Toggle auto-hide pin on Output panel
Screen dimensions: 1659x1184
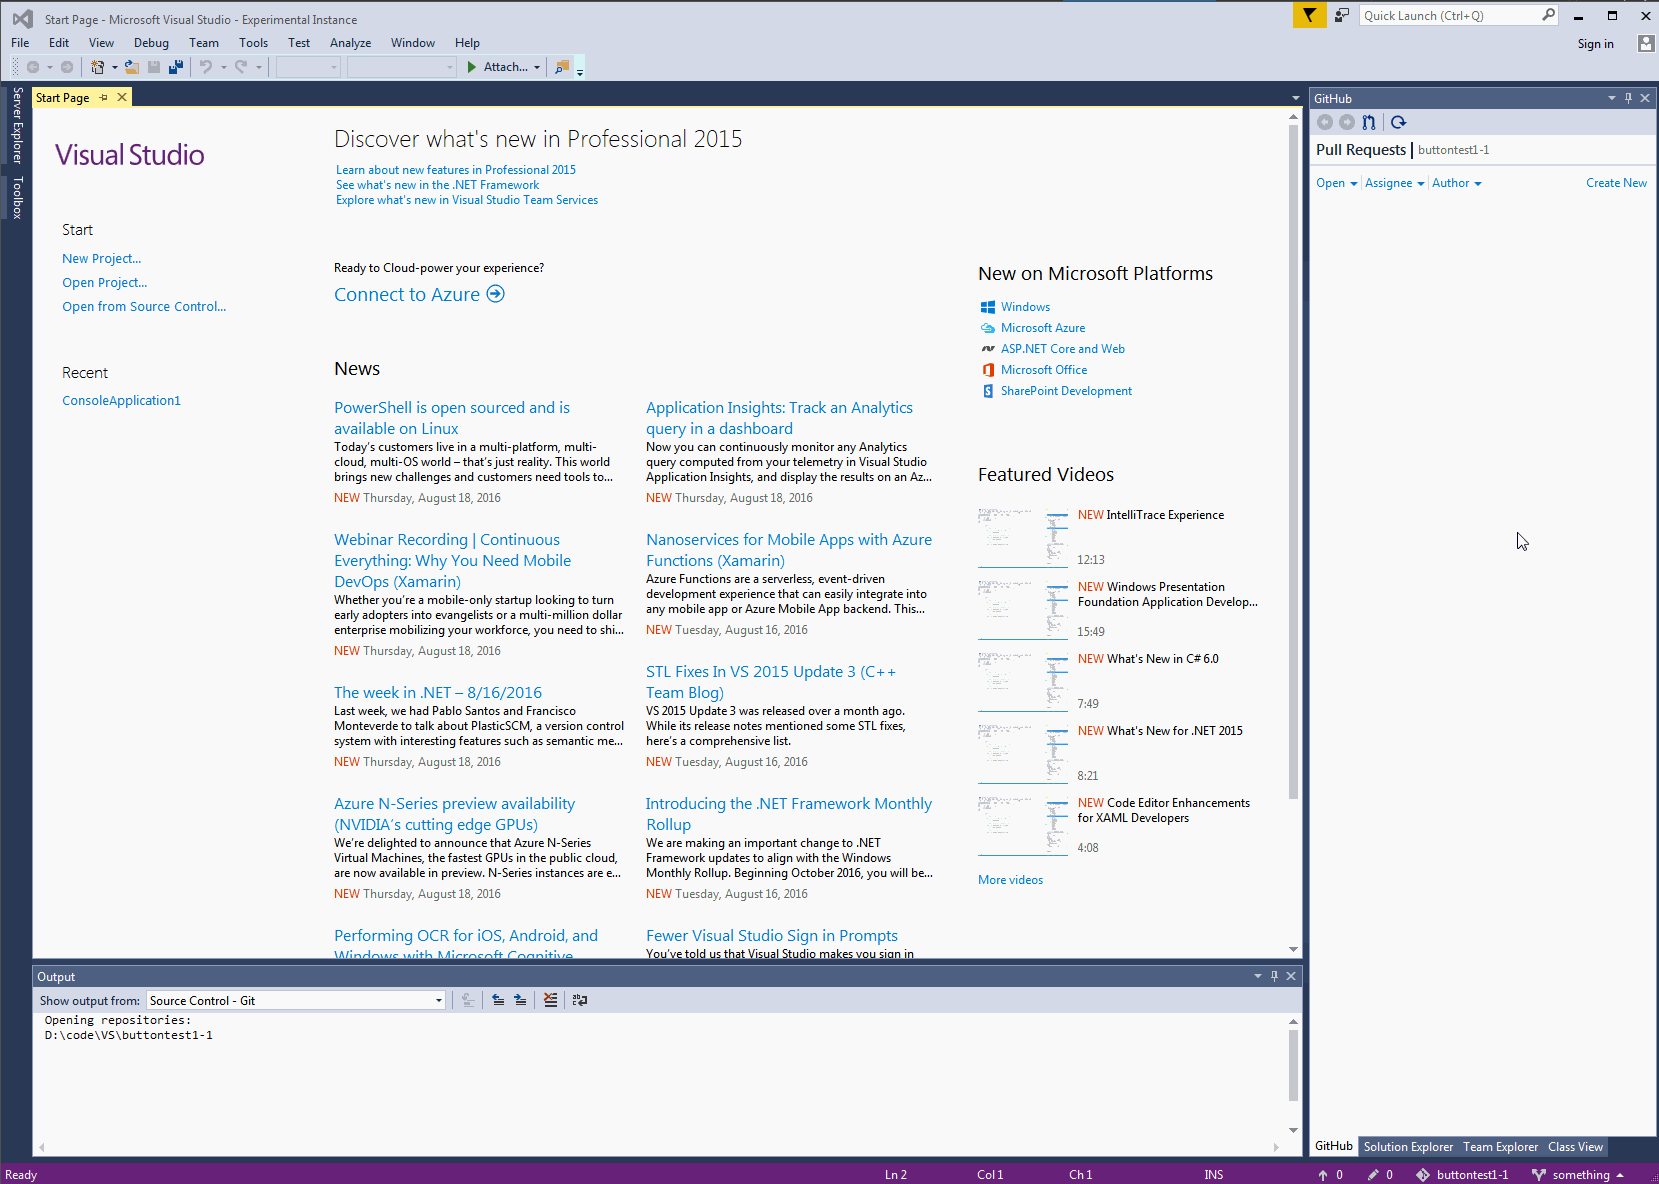pyautogui.click(x=1274, y=976)
